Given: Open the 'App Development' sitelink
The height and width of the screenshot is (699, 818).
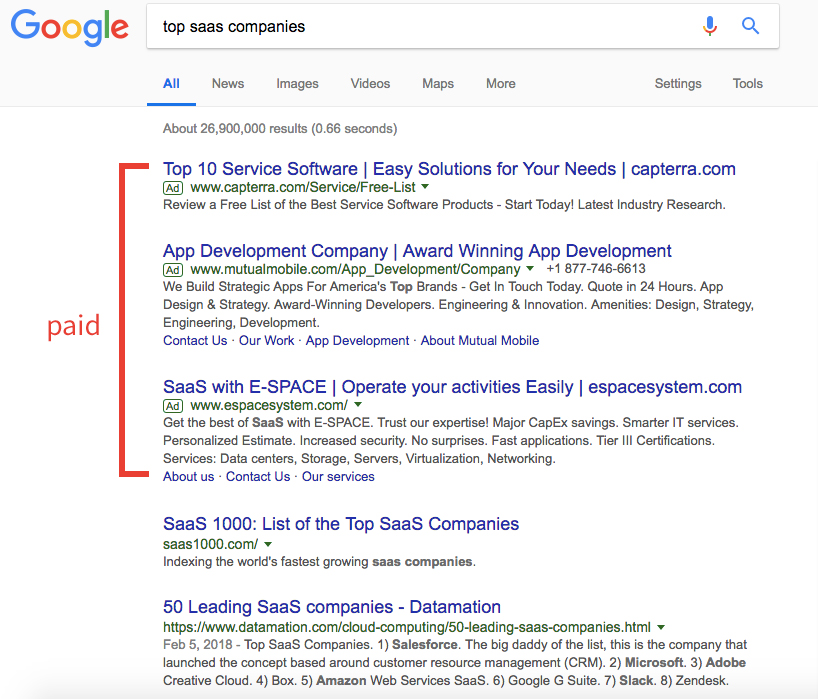Looking at the screenshot, I should pyautogui.click(x=357, y=341).
